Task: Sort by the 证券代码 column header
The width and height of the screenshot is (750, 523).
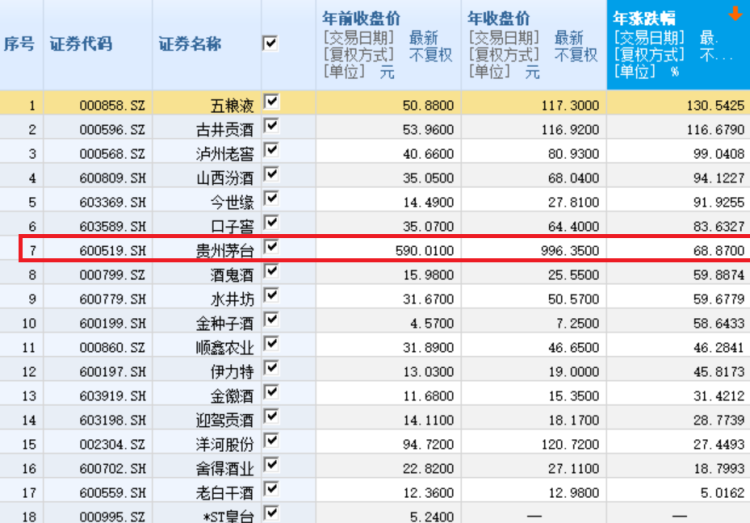Action: [x=81, y=44]
